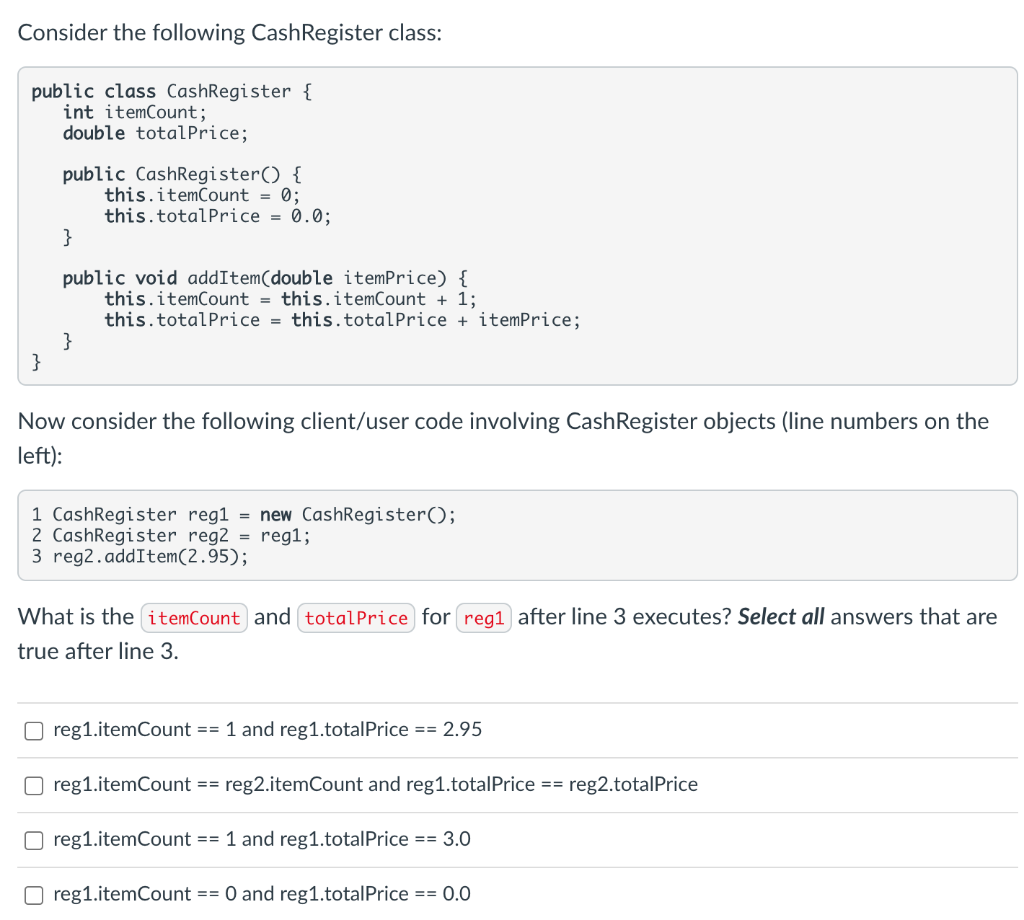Check the option stating totalPrice == 3.0

click(x=33, y=840)
